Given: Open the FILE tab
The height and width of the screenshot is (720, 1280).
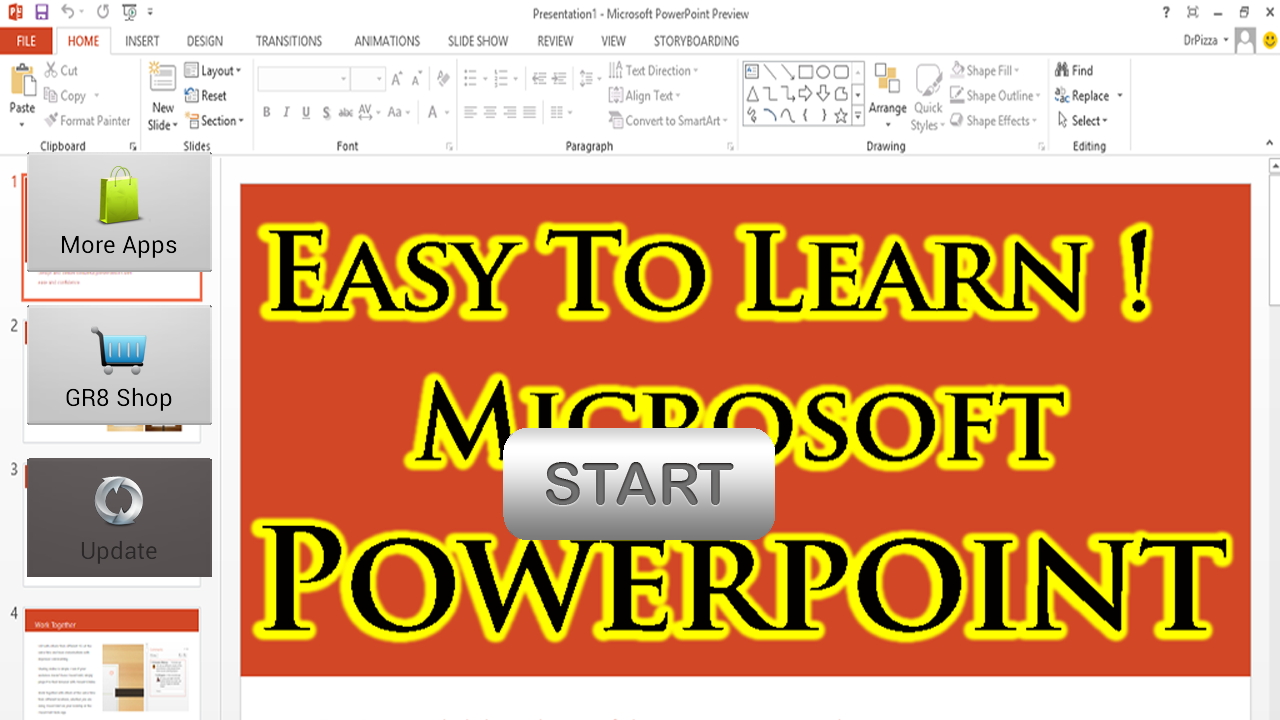Looking at the screenshot, I should point(26,41).
